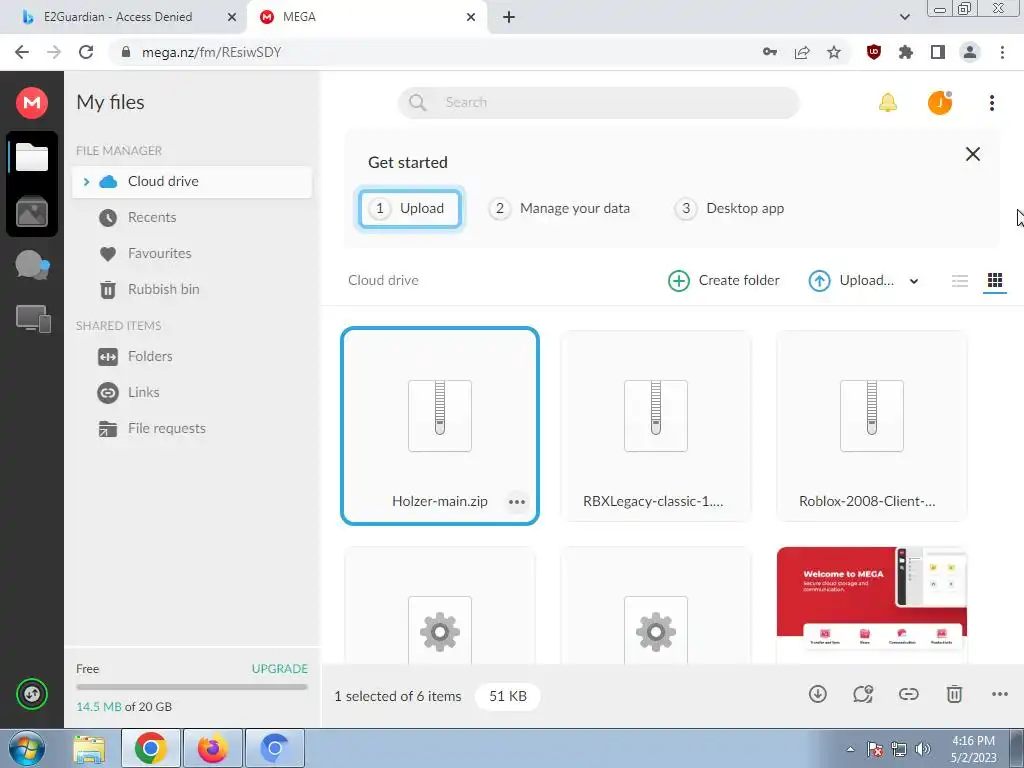
Task: Switch to the MEGA browser tab
Action: click(366, 17)
